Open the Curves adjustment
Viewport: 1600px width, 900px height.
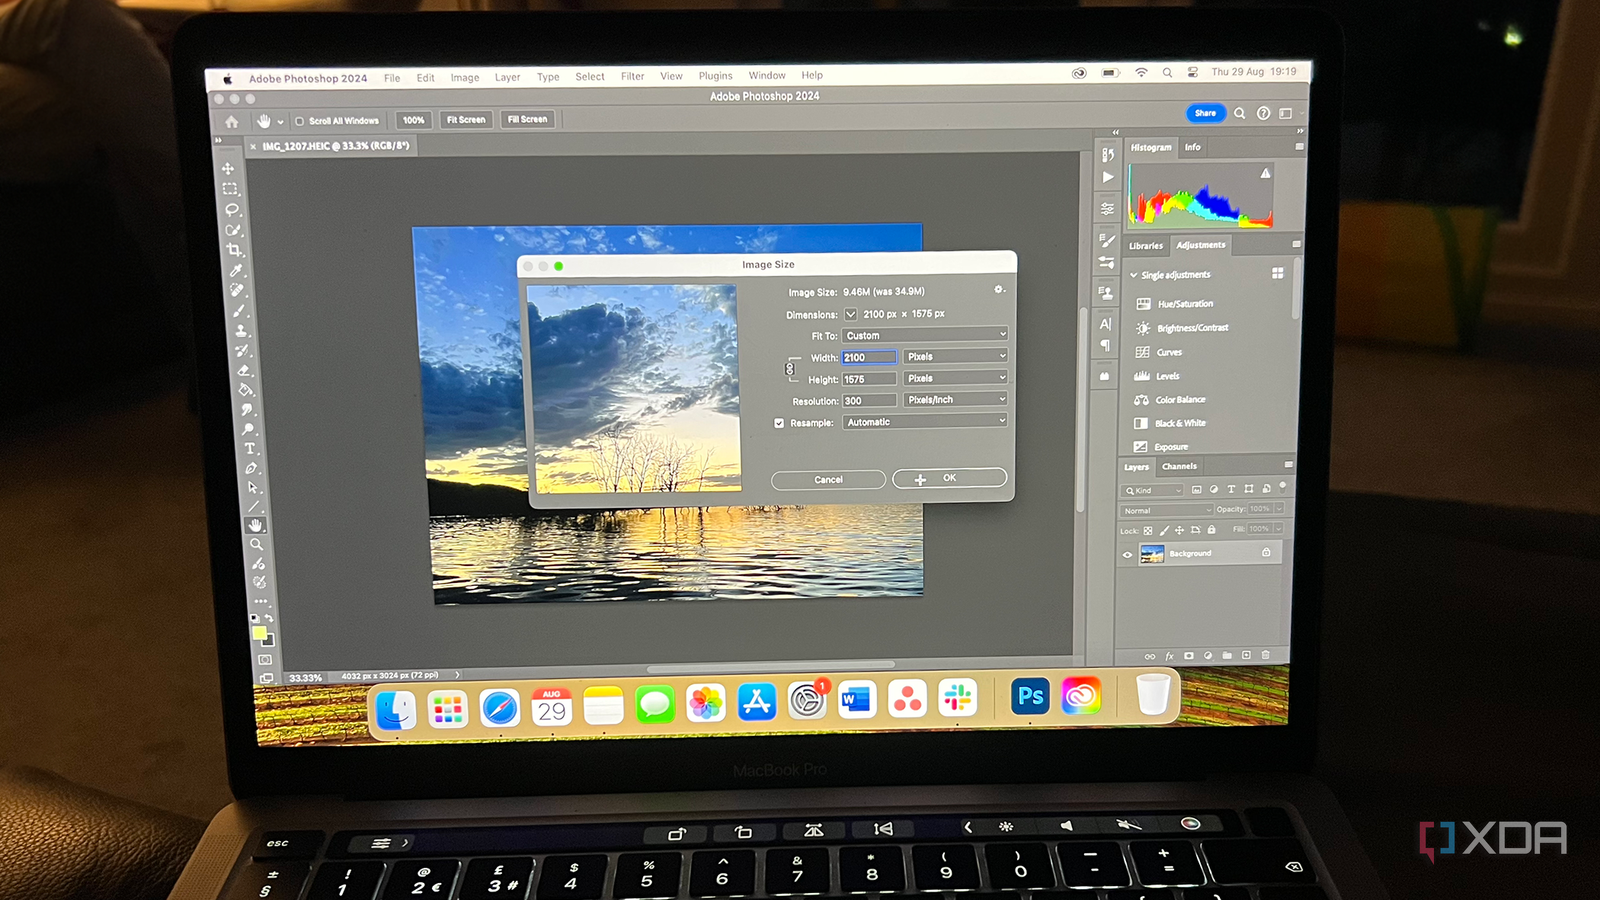1168,352
